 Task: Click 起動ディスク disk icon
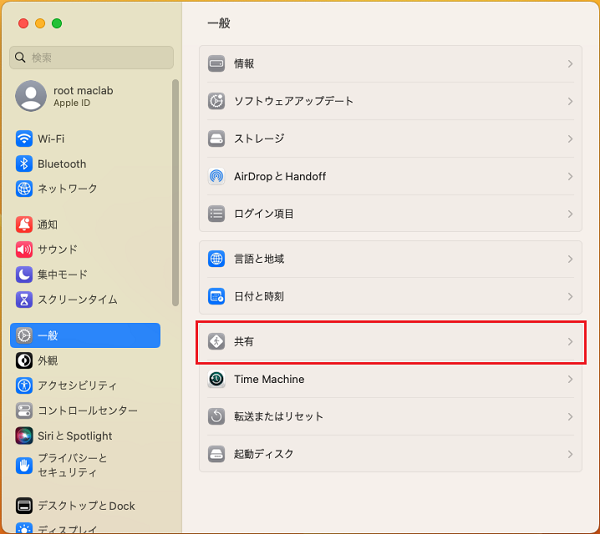[x=216, y=454]
